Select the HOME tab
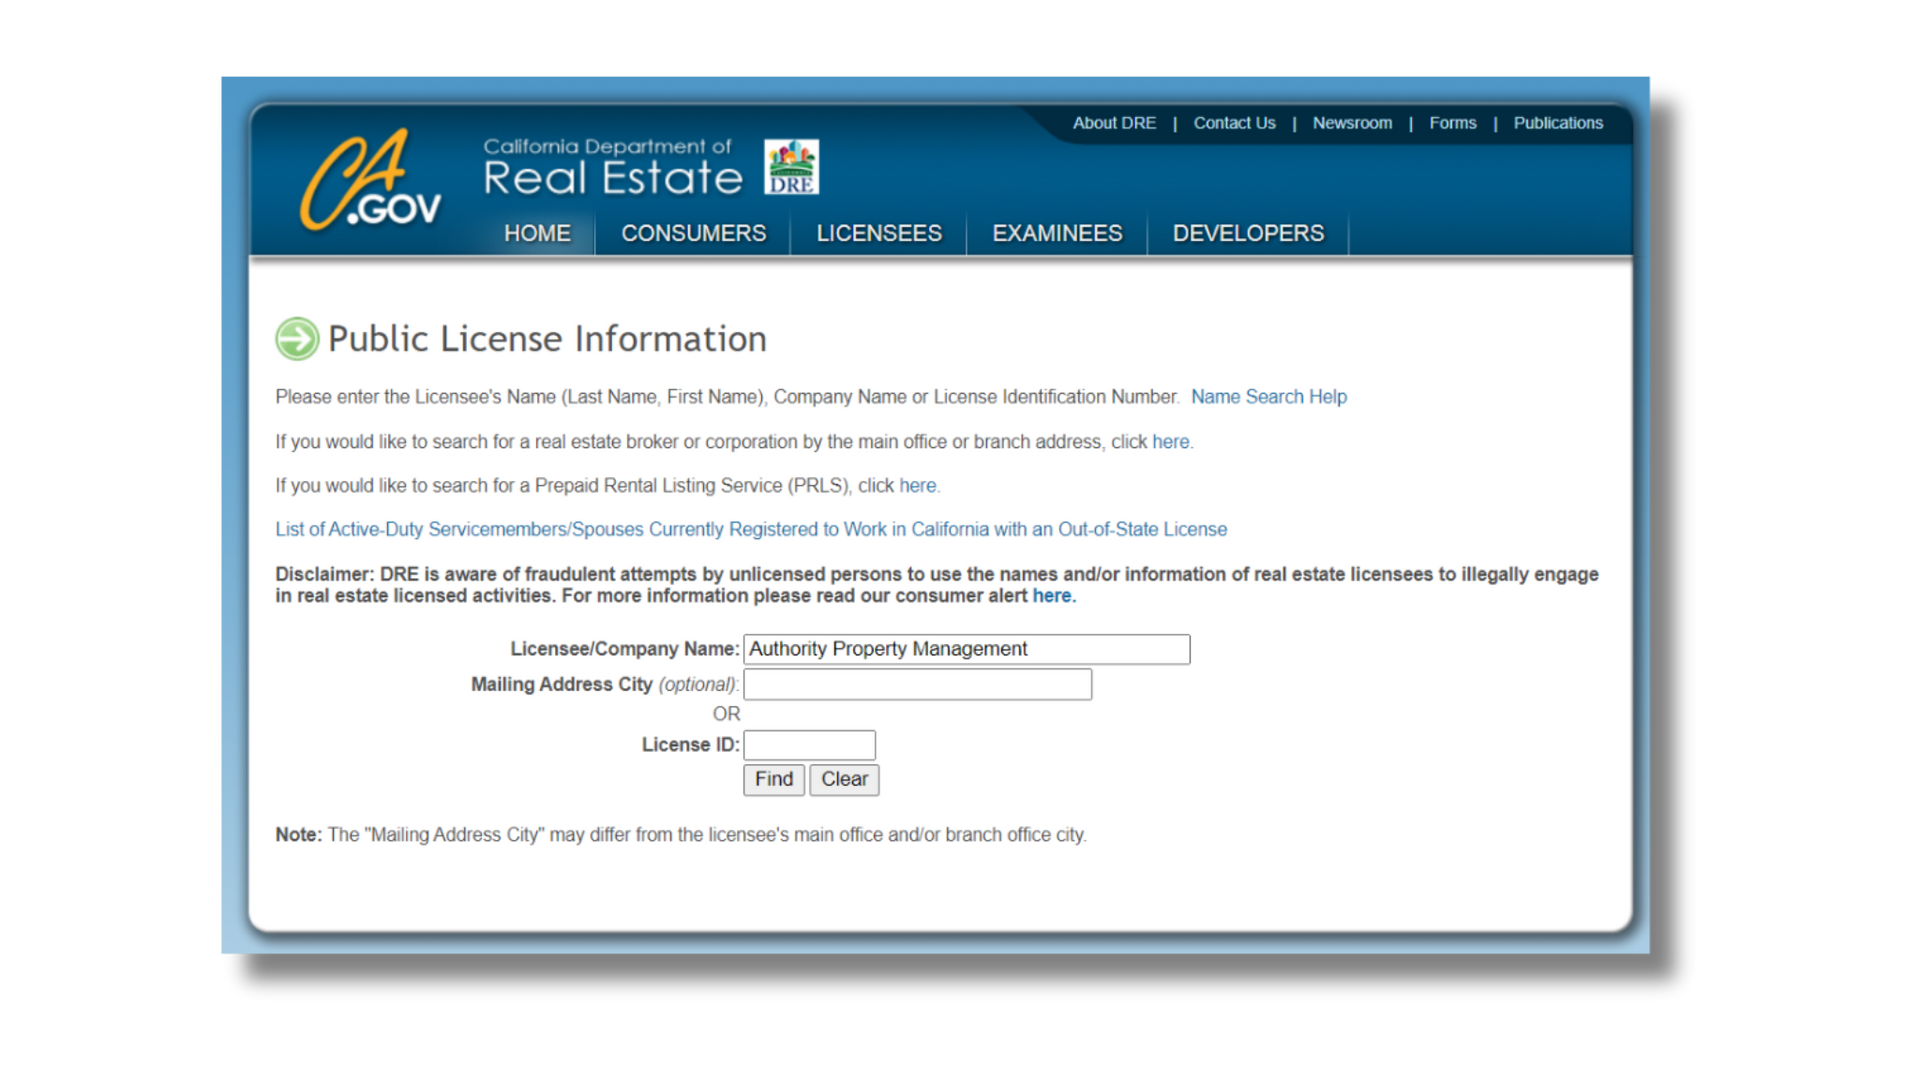 tap(537, 233)
